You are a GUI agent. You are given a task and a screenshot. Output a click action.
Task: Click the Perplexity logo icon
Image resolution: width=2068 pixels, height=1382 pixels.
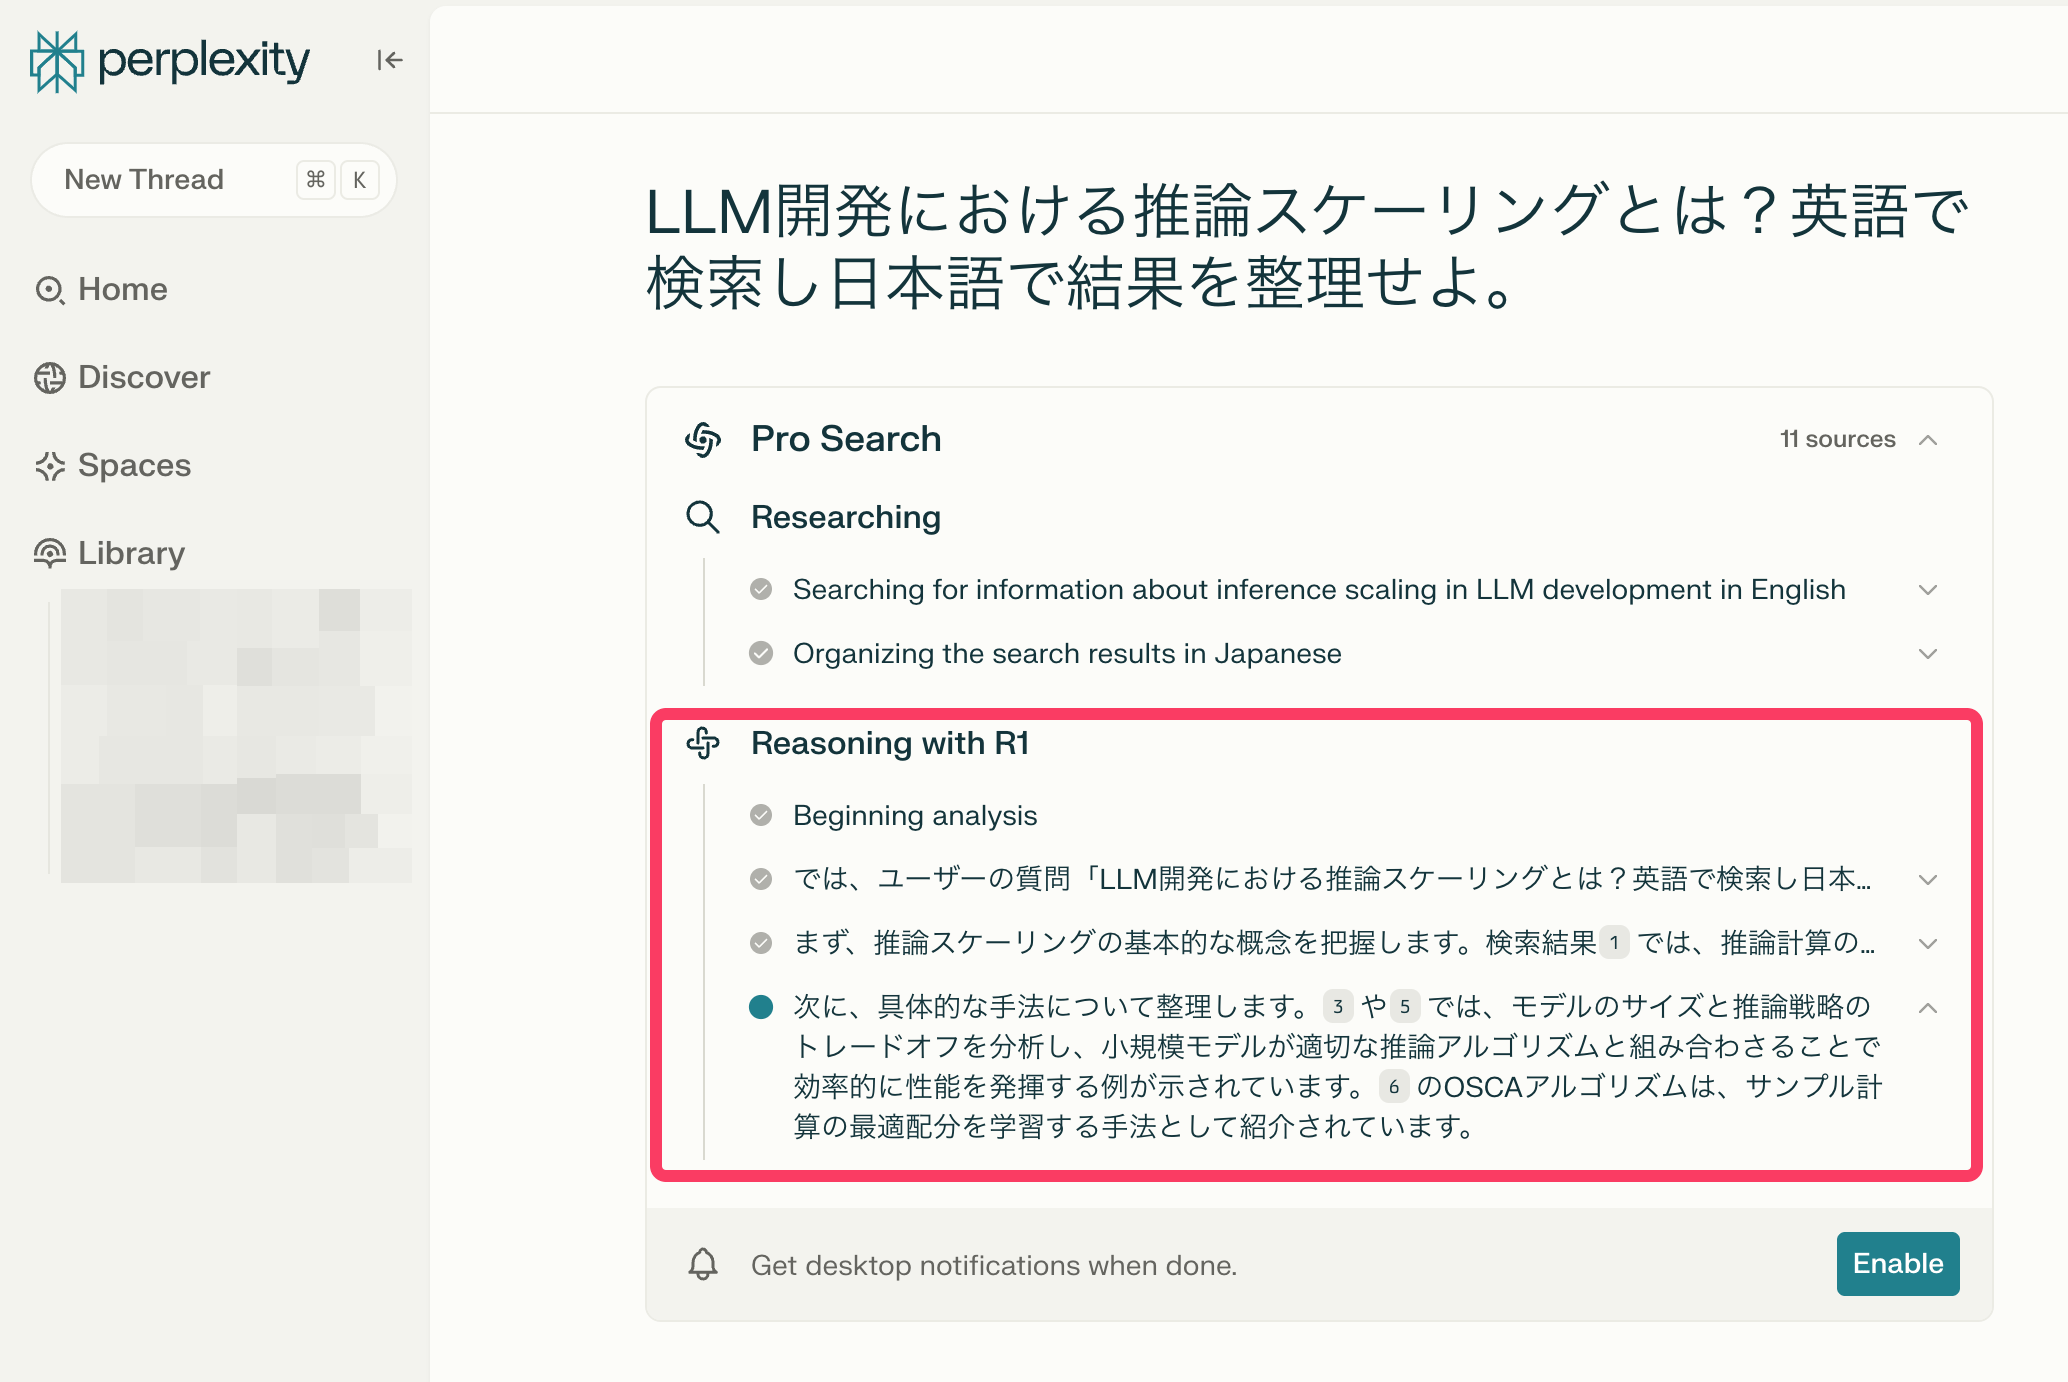pyautogui.click(x=57, y=61)
